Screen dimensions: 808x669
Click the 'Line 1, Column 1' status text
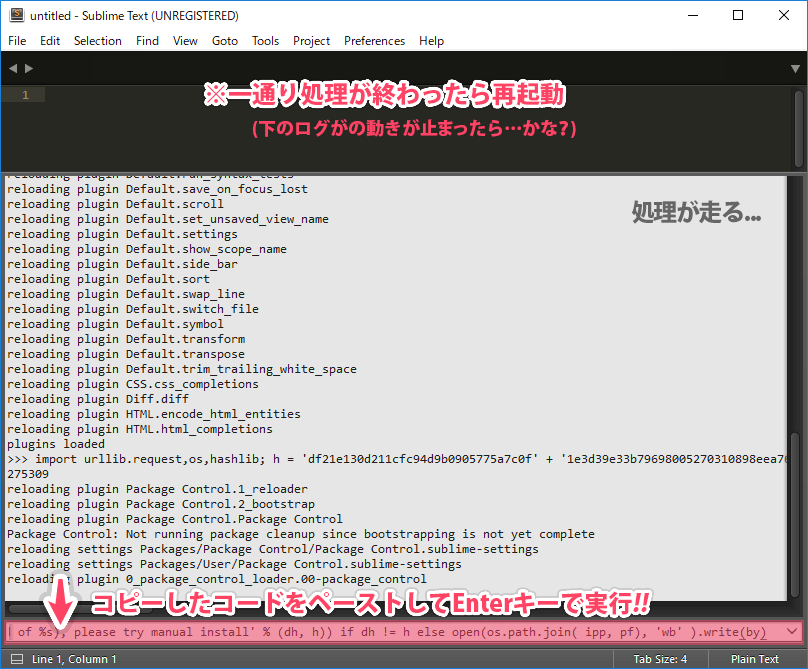point(74,659)
